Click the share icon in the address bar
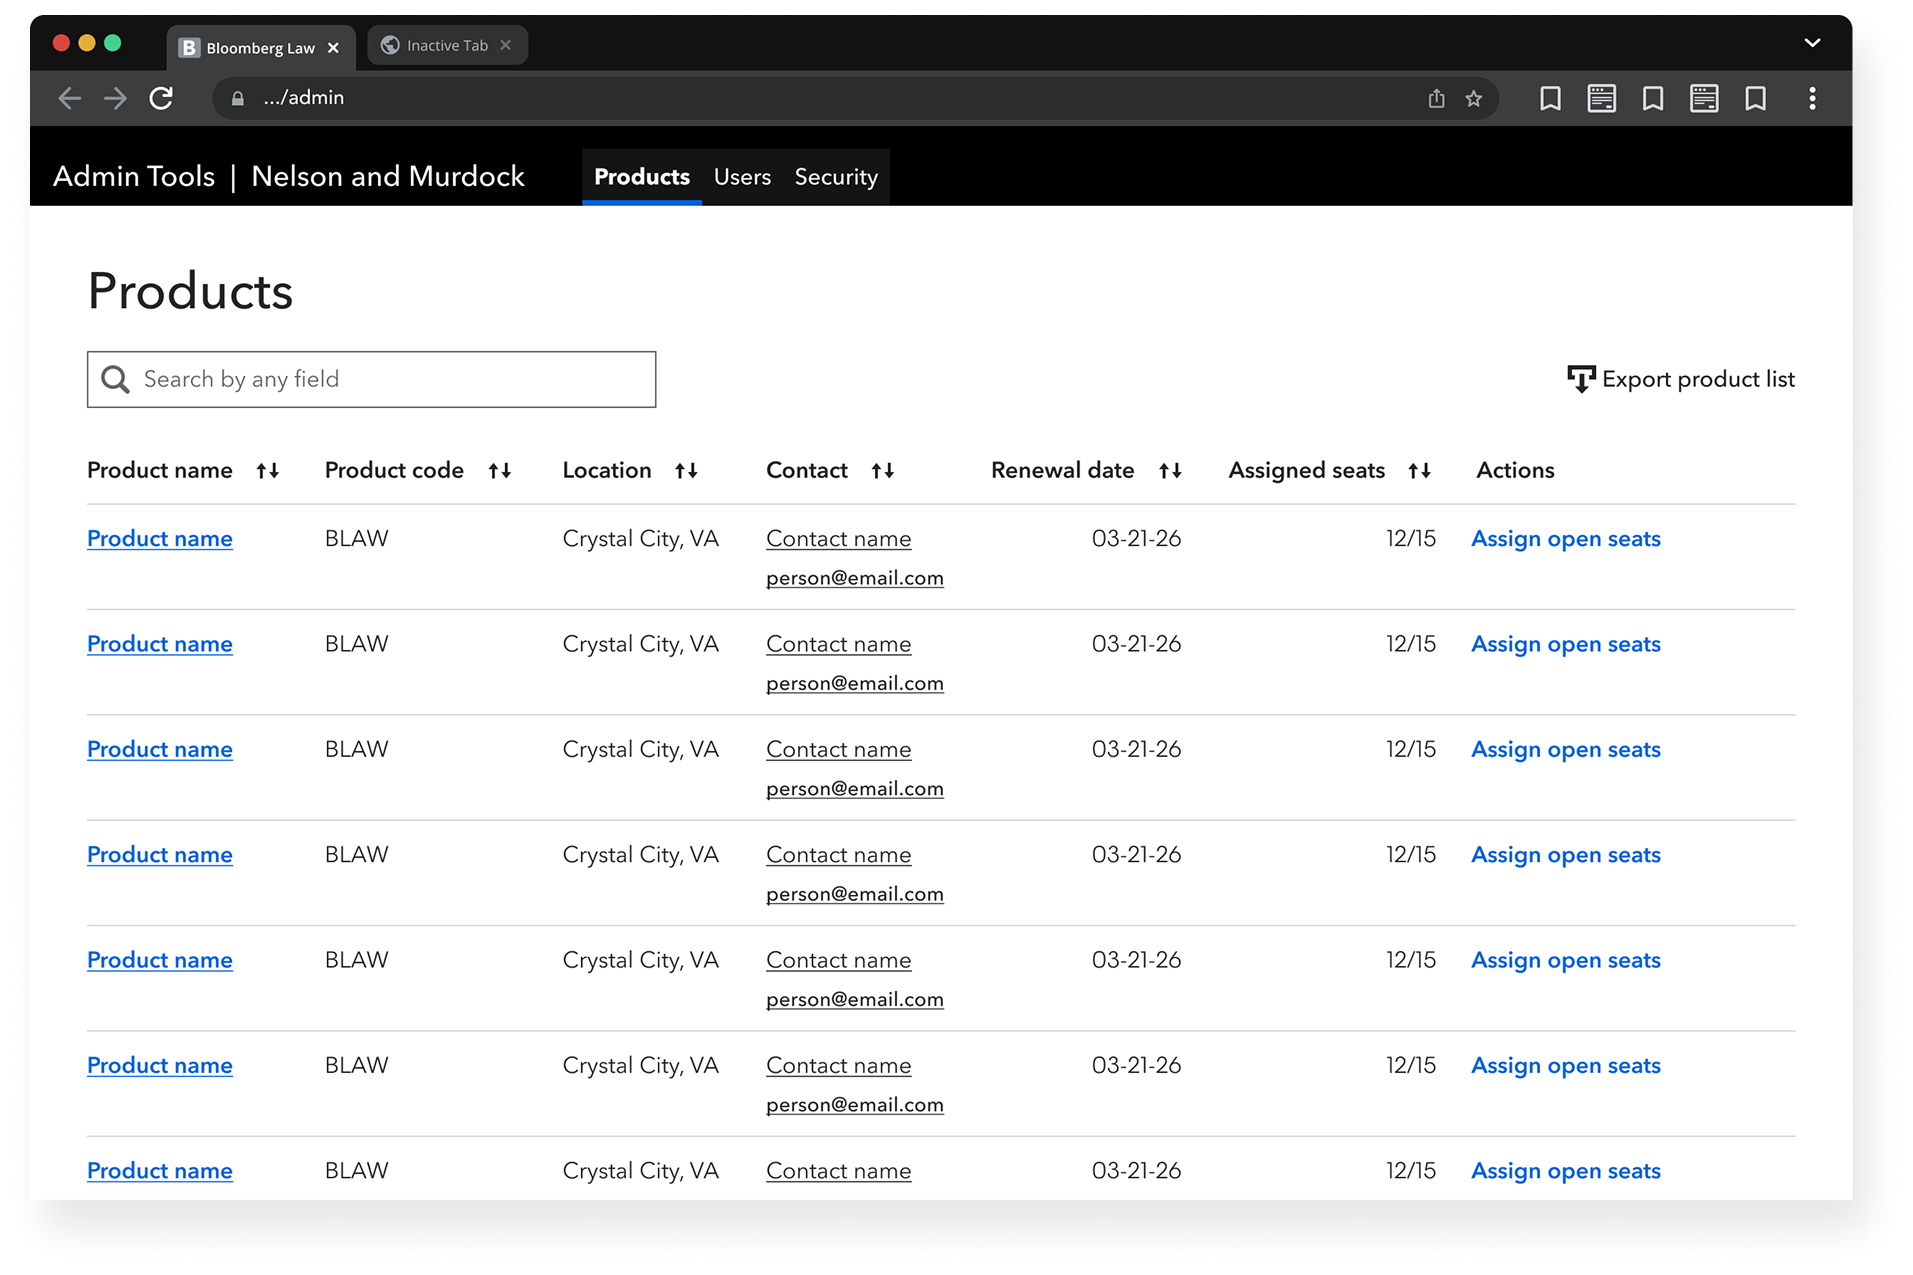 1437,98
